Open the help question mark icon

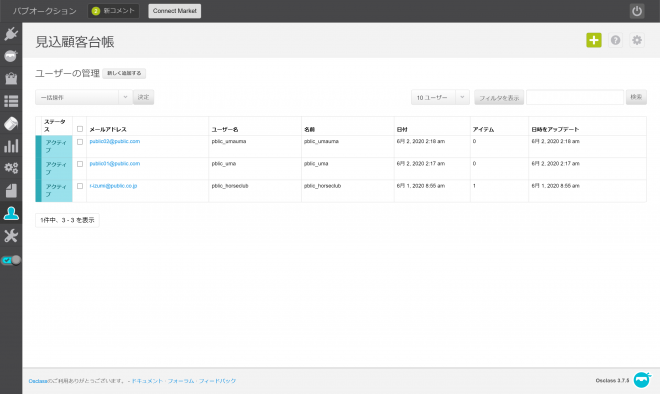click(x=615, y=40)
